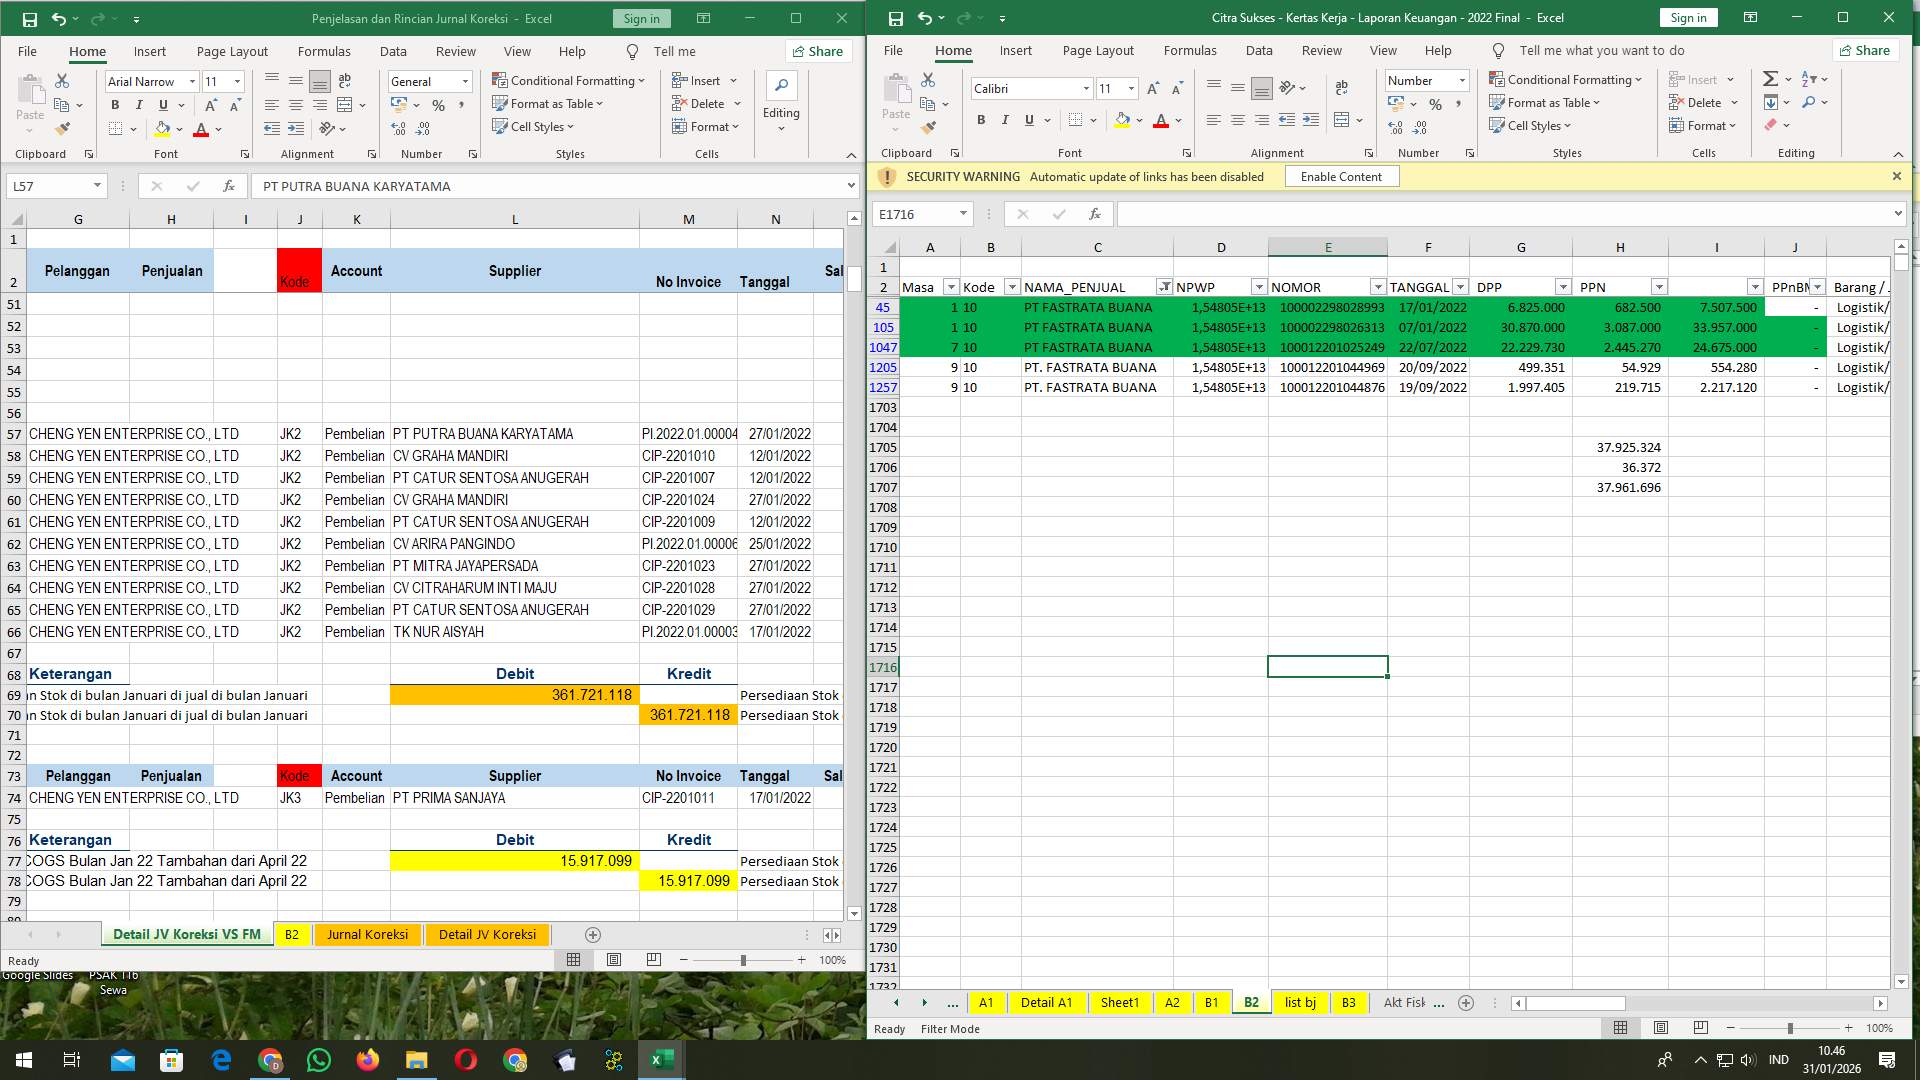Toggle Italic formatting on
1920x1080 pixels.
[x=1005, y=120]
